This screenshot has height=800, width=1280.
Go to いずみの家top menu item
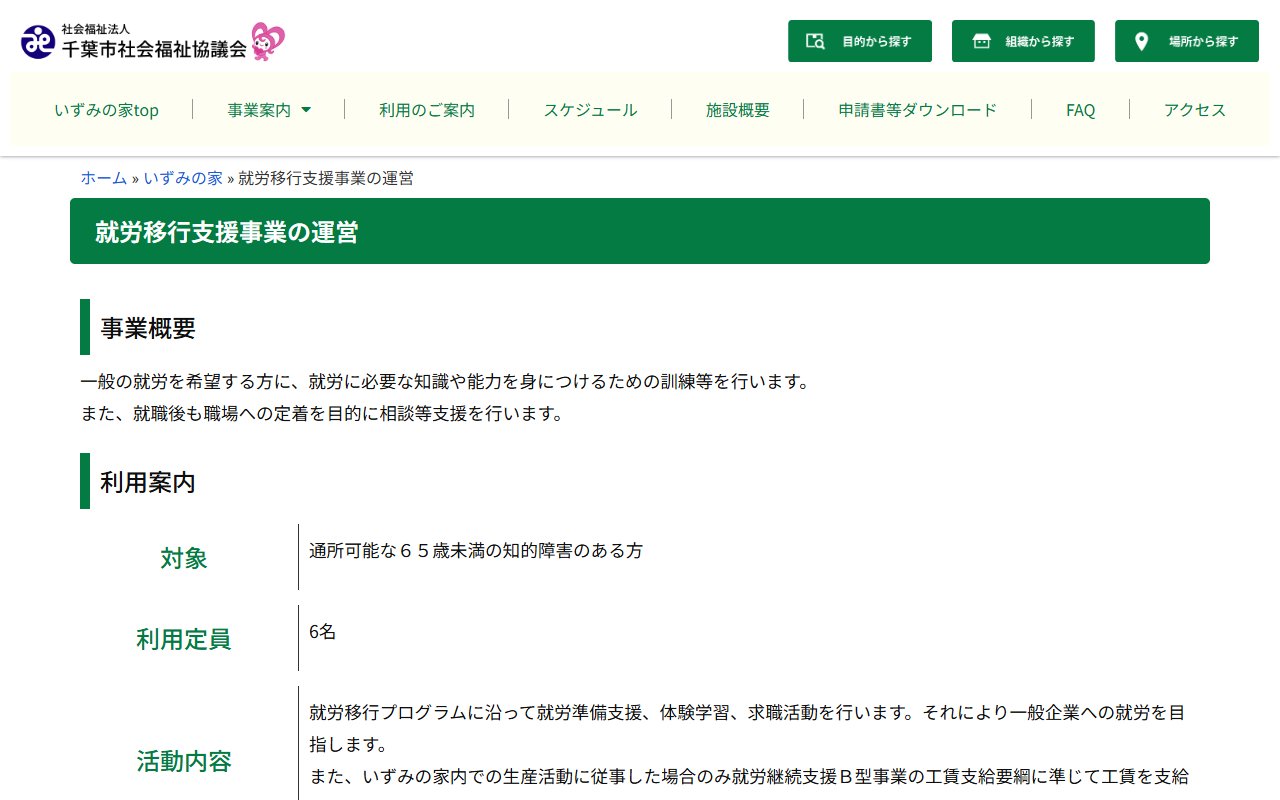(106, 110)
